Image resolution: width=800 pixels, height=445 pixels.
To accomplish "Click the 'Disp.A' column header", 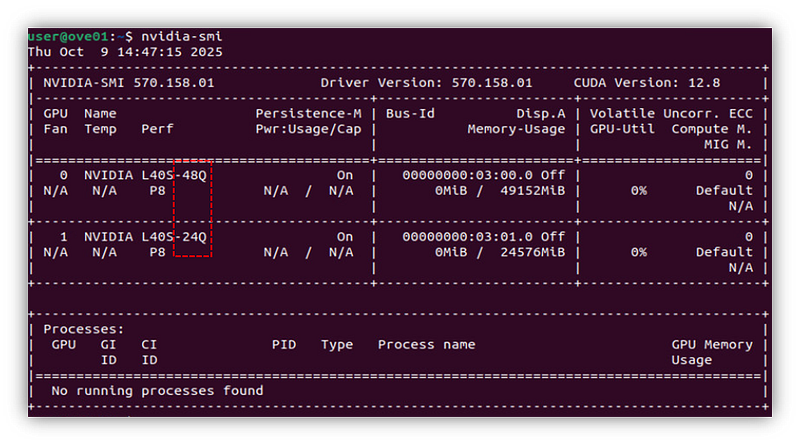I will pos(541,113).
